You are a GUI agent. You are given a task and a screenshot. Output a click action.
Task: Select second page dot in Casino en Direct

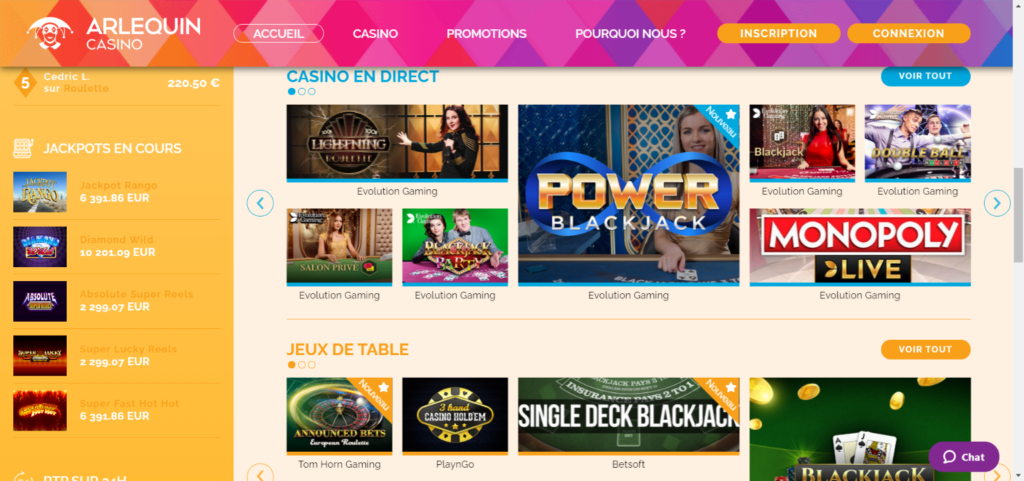(x=302, y=91)
